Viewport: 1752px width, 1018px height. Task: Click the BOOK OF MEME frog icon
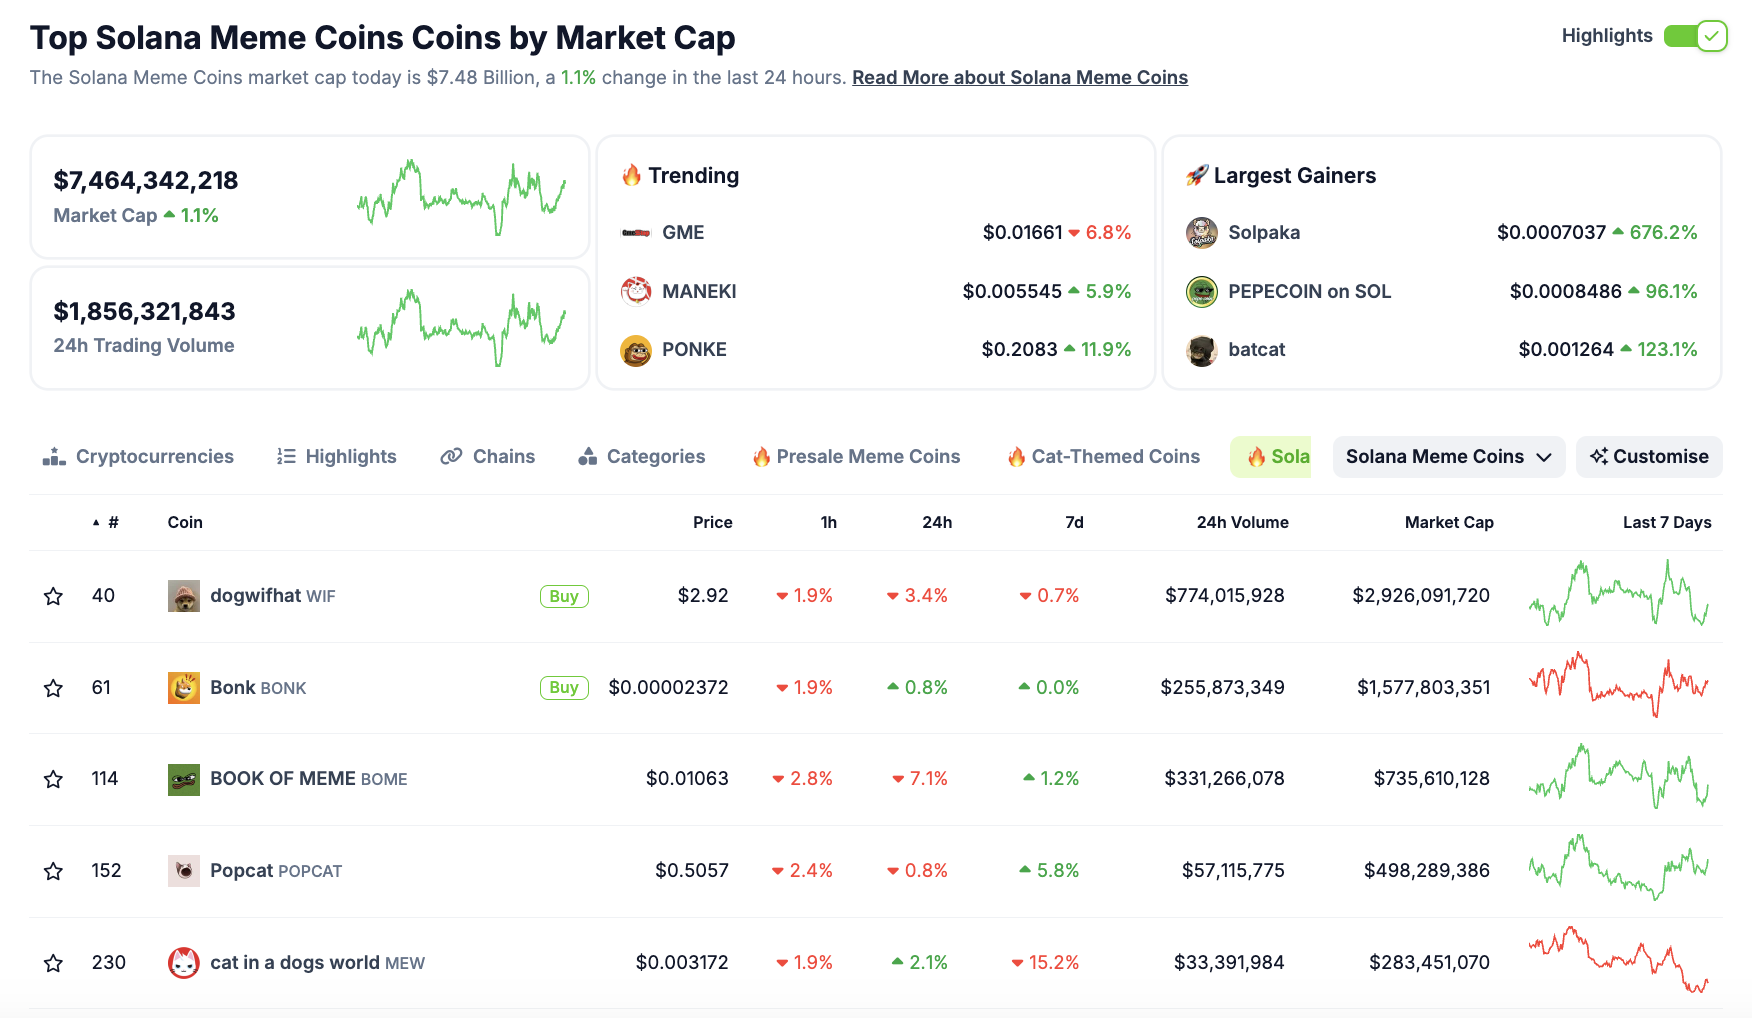[x=184, y=779]
